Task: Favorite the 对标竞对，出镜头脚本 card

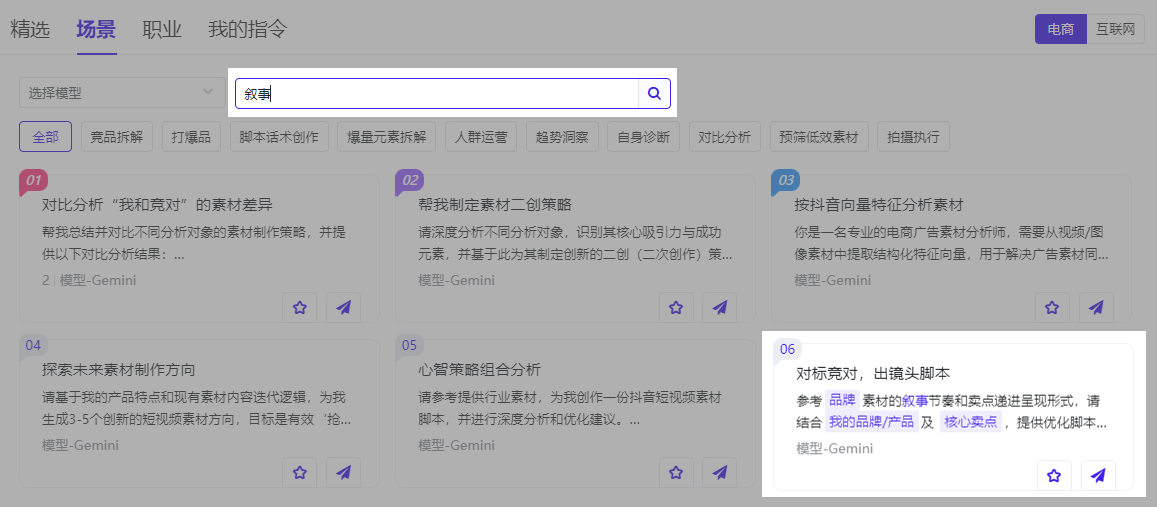Action: (x=1053, y=476)
